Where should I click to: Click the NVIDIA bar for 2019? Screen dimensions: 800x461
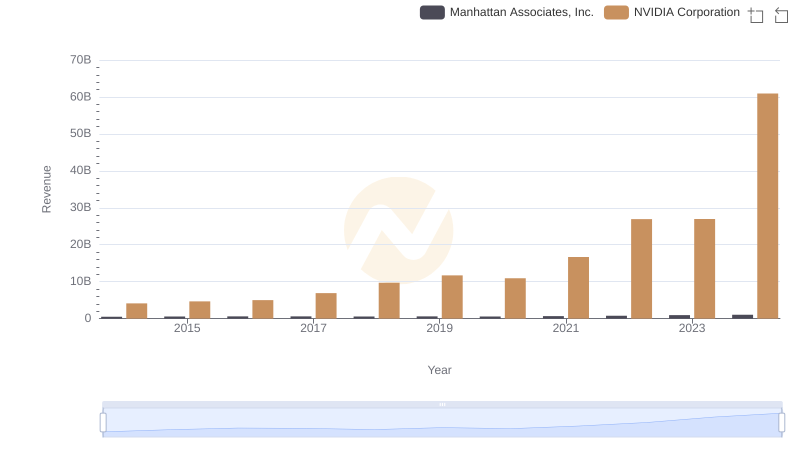click(452, 297)
